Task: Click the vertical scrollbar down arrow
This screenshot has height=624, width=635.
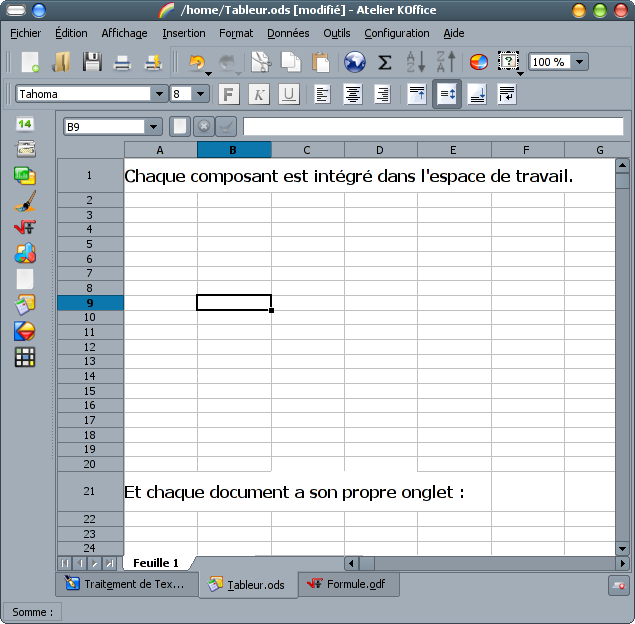Action: [622, 549]
